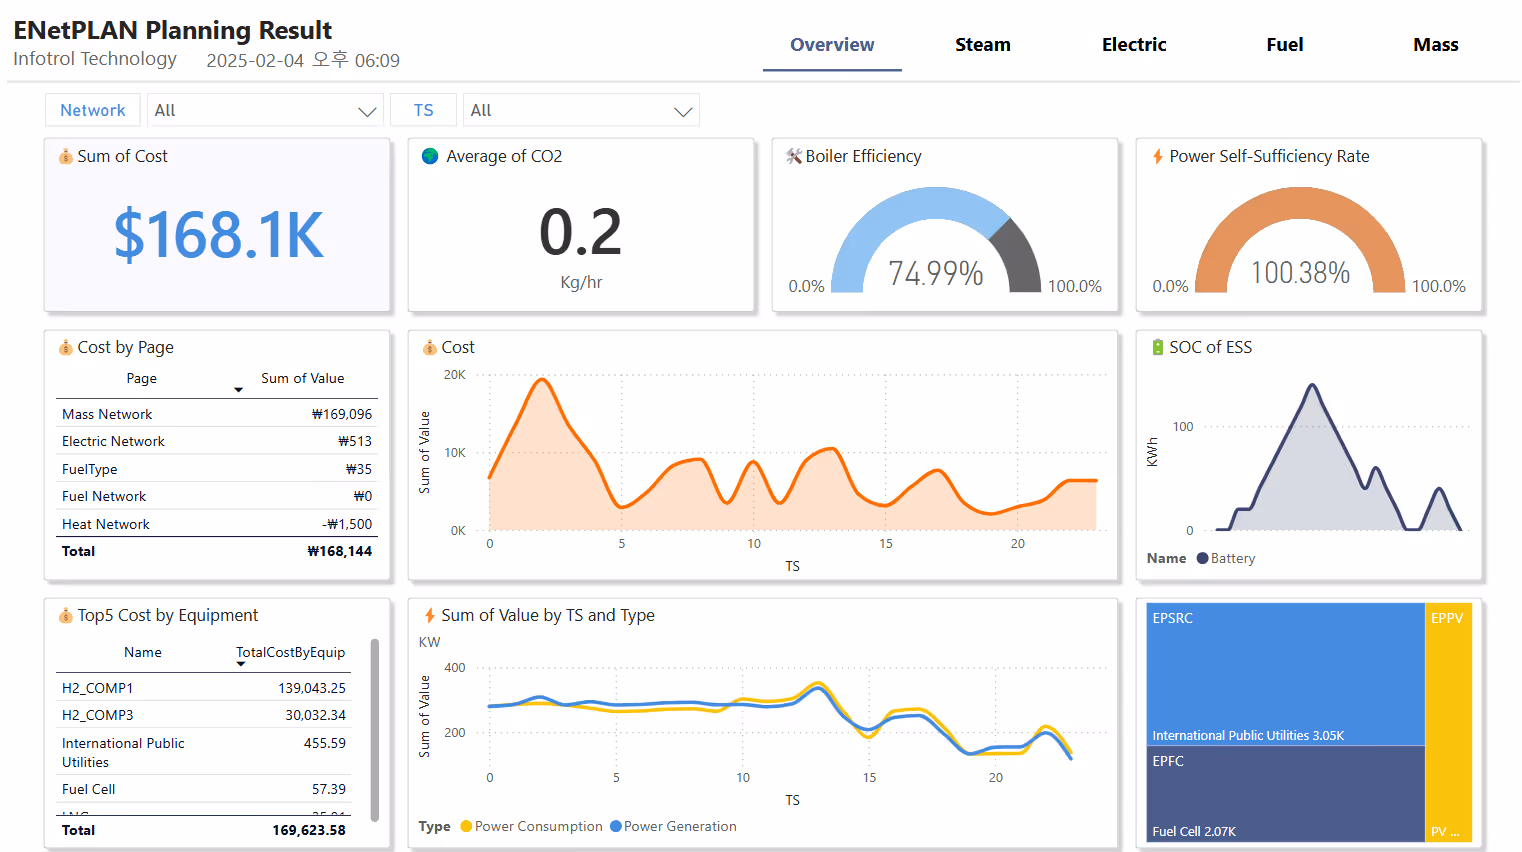Click the 139,043.25 cost cell
This screenshot has height=852, width=1522.
(312, 688)
